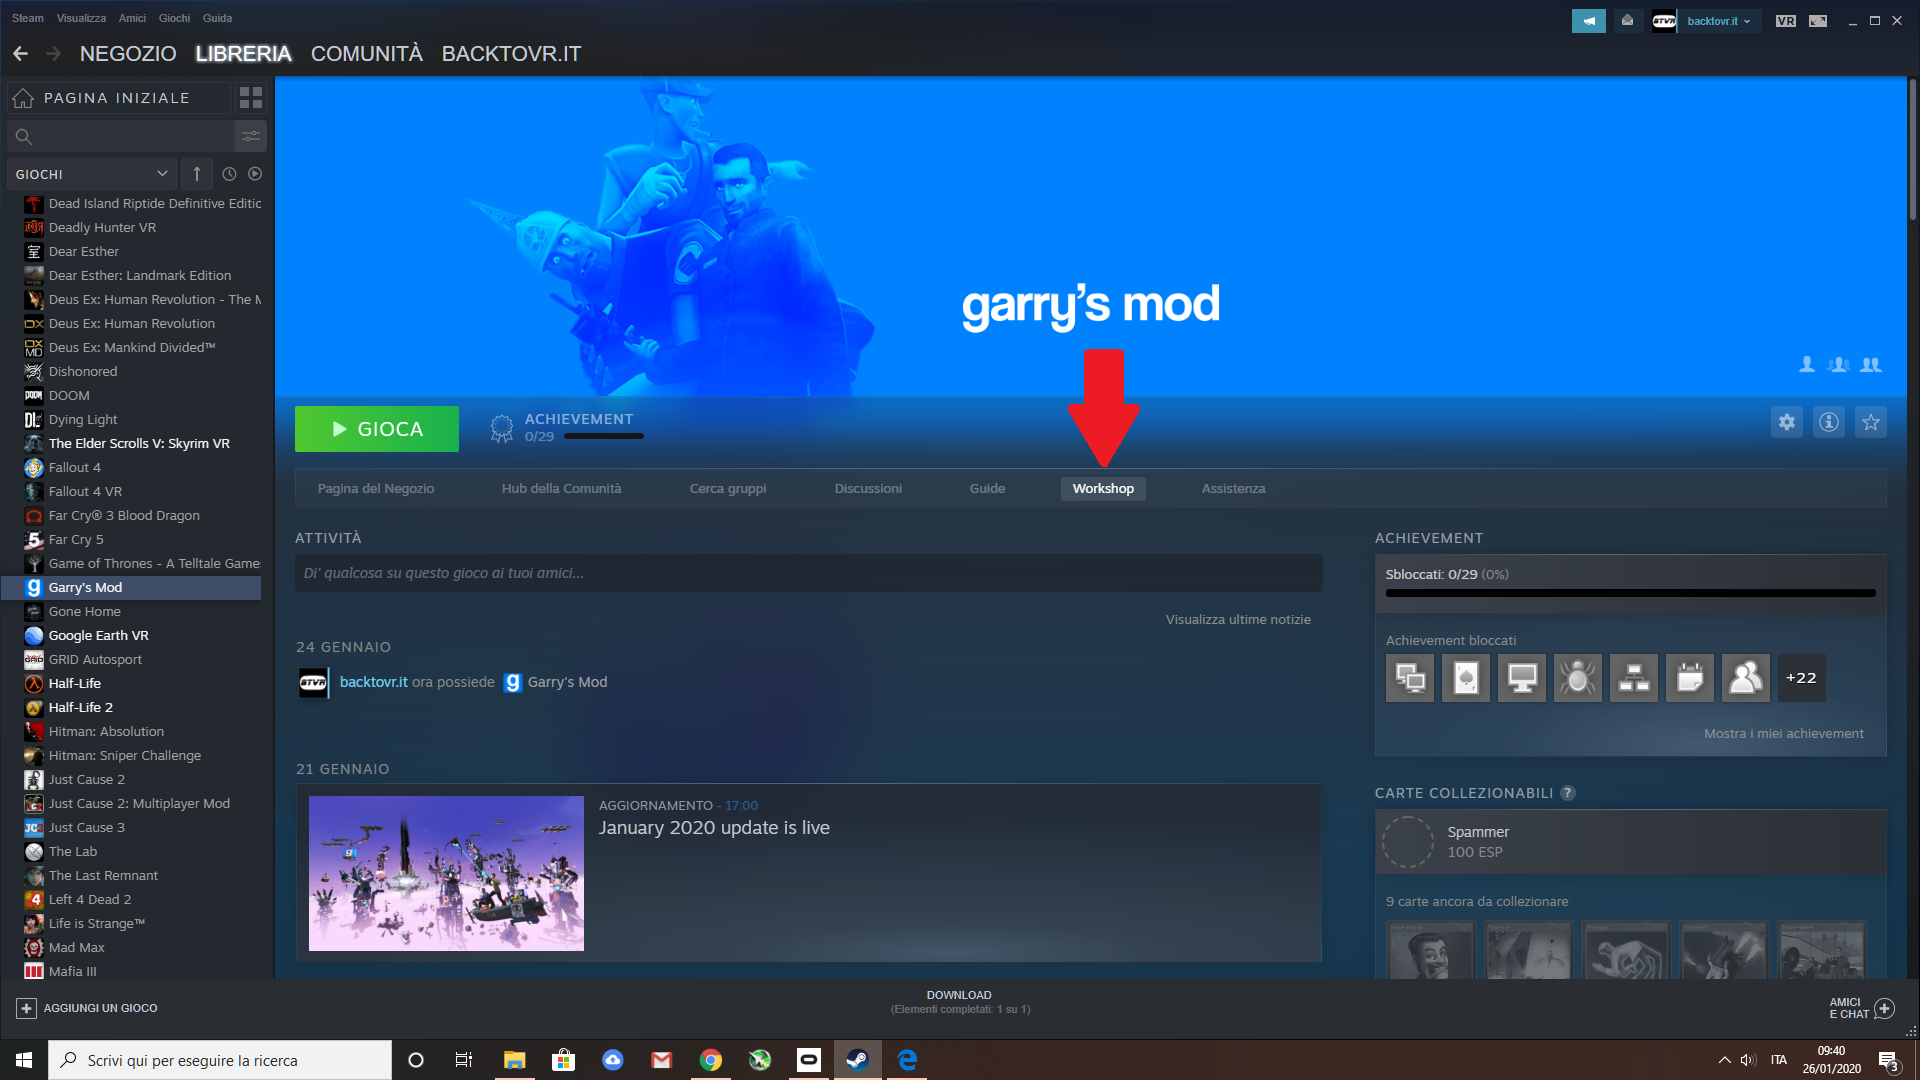Open the Guide tab

(987, 489)
